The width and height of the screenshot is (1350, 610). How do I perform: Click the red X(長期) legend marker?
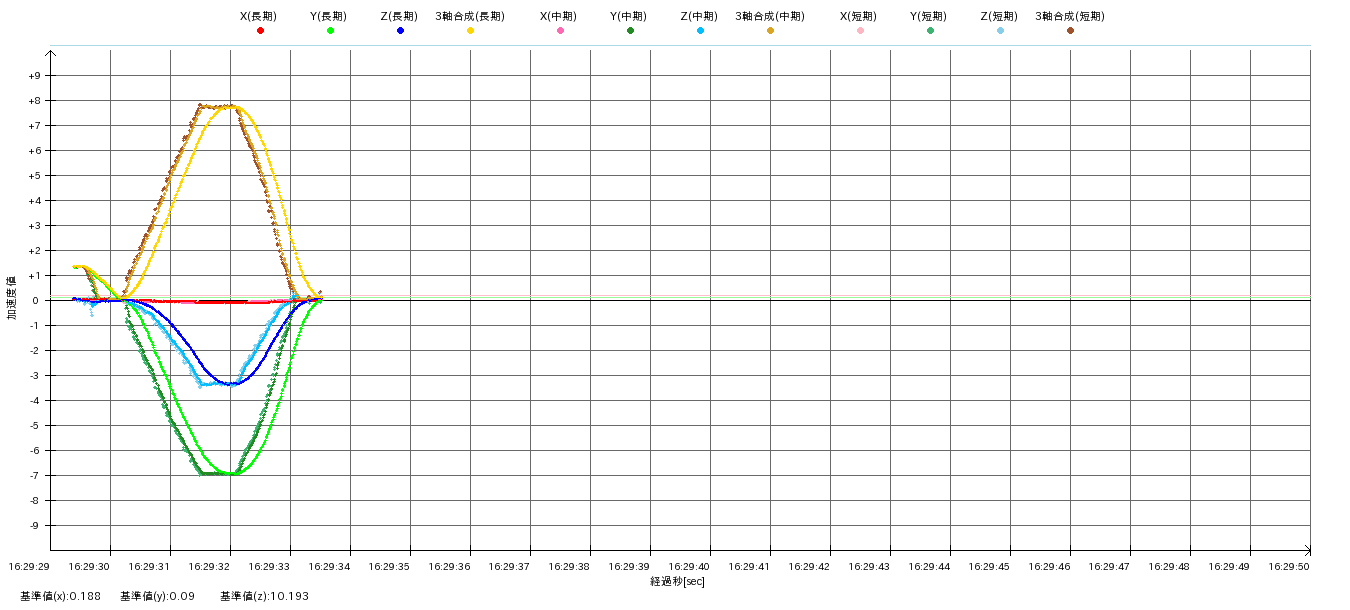pyautogui.click(x=260, y=31)
